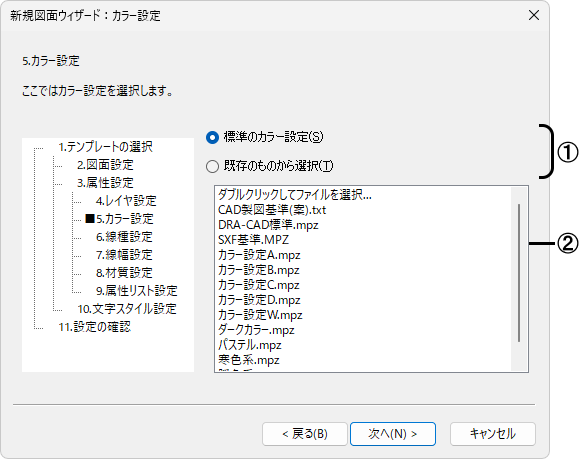Open 7.線幅設定 step
The width and height of the screenshot is (580, 459).
124,255
